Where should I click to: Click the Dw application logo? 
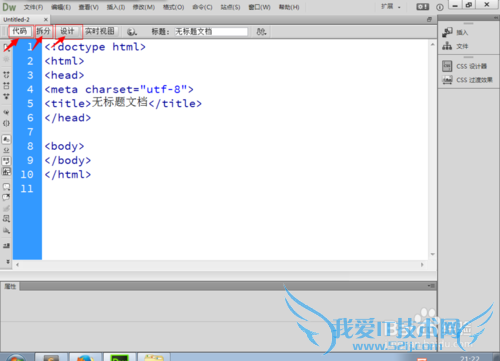tap(9, 7)
